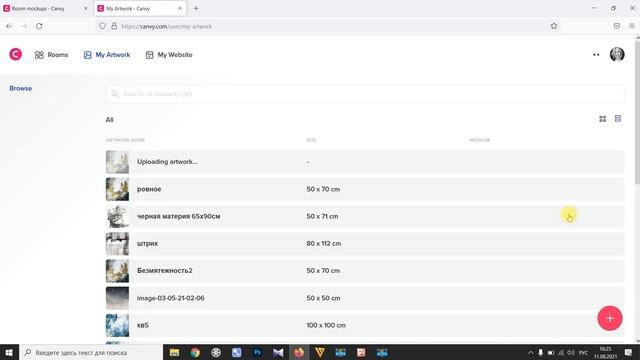Viewport: 640px width, 360px height.
Task: Close the Room mockups browser tab
Action: click(85, 8)
